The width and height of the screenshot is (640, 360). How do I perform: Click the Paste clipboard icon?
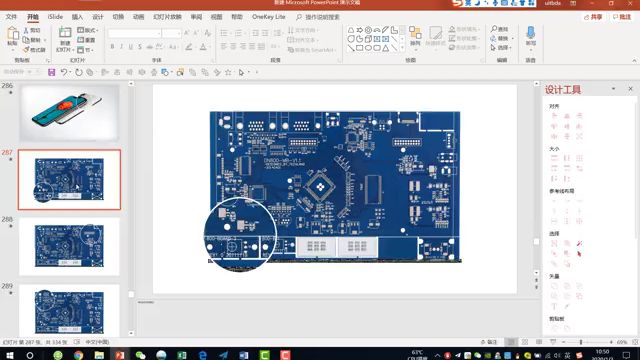coord(12,36)
